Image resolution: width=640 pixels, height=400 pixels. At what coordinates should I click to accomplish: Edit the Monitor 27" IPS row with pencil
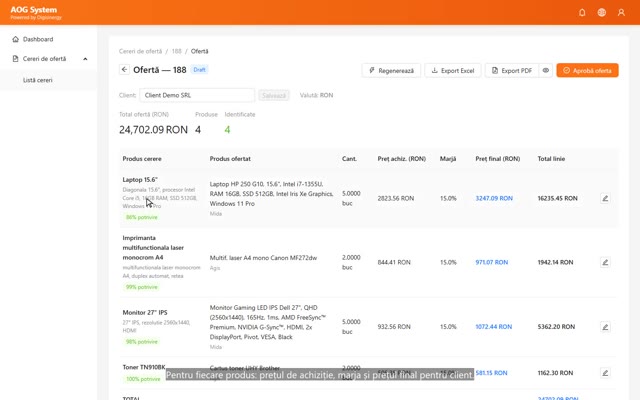605,327
